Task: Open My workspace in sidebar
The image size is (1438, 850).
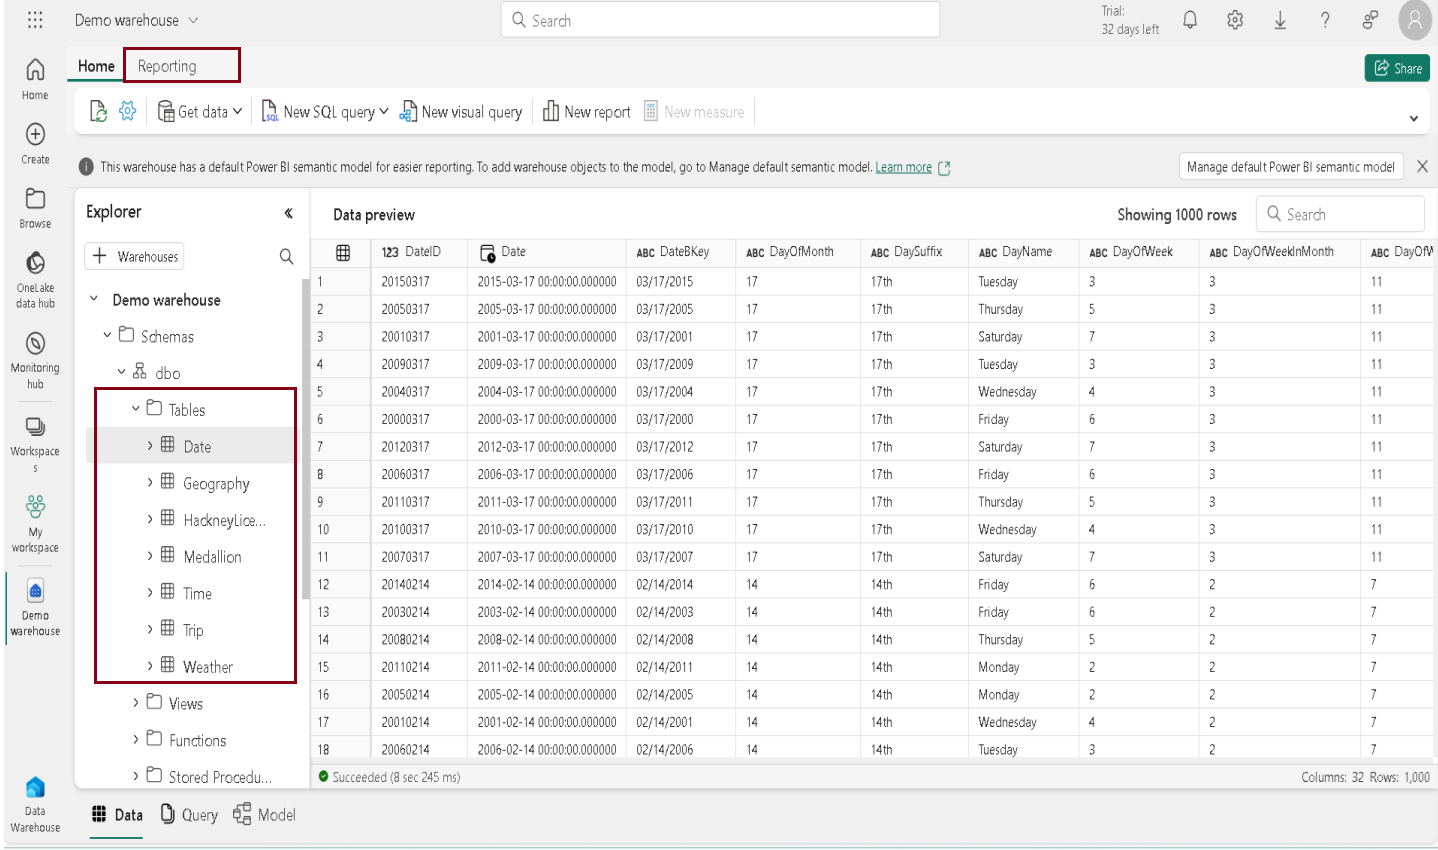Action: click(35, 524)
